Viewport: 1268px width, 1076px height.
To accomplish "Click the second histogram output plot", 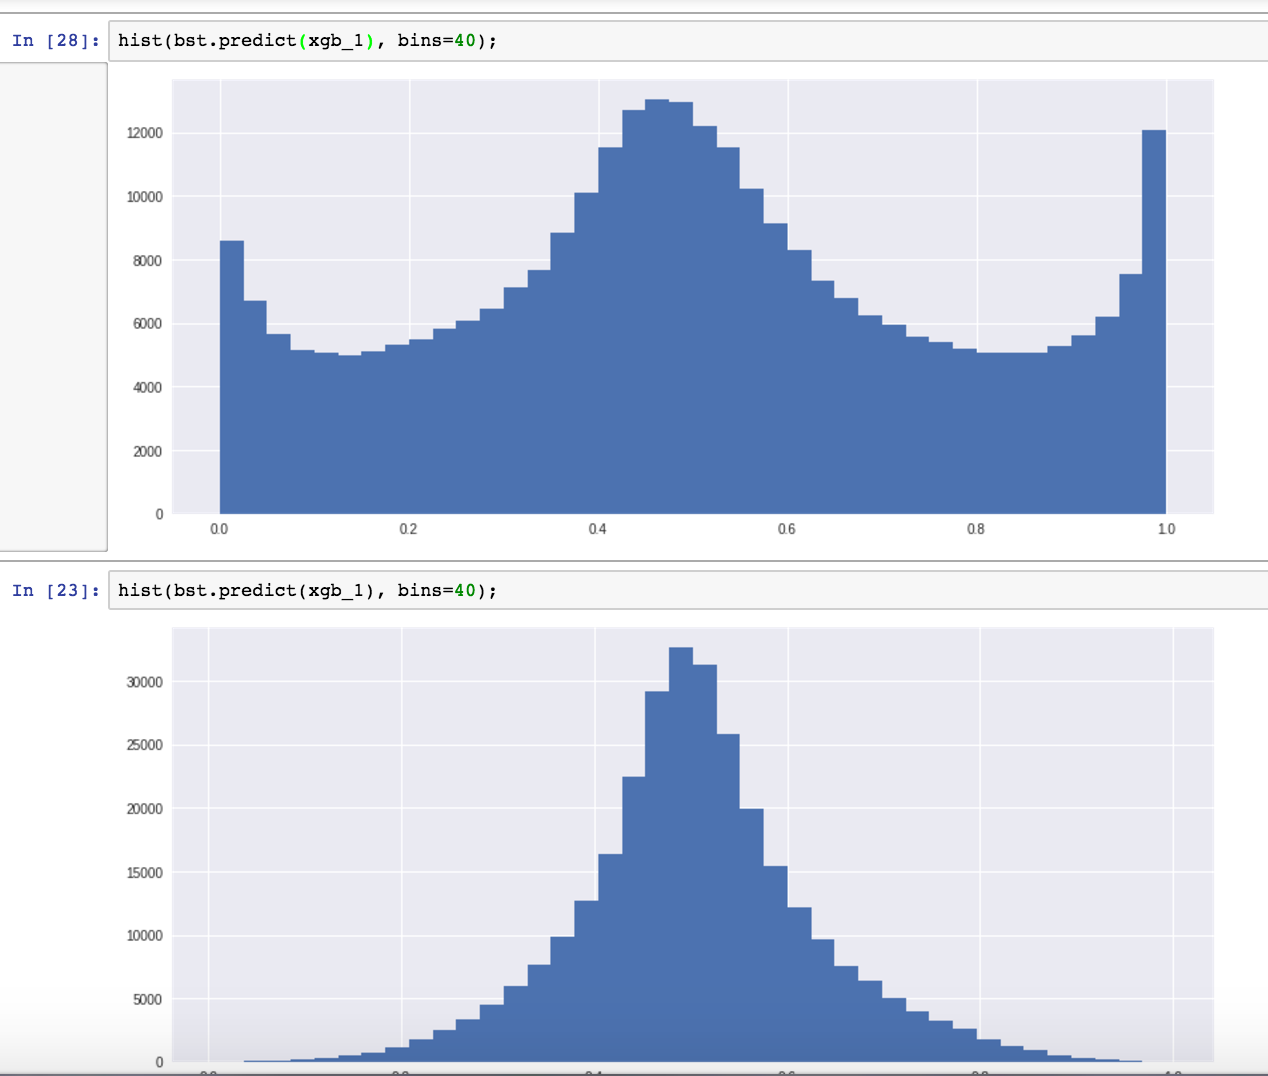I will pyautogui.click(x=693, y=845).
